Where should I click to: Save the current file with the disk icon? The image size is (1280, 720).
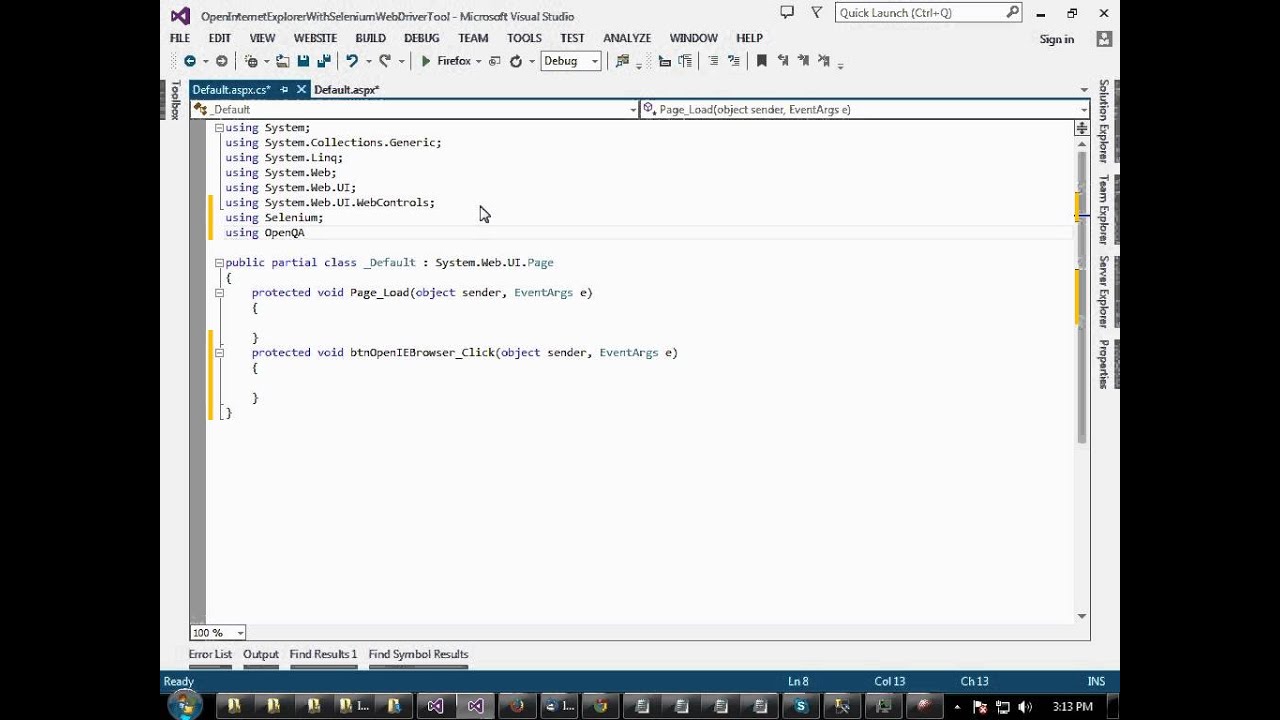pos(303,61)
